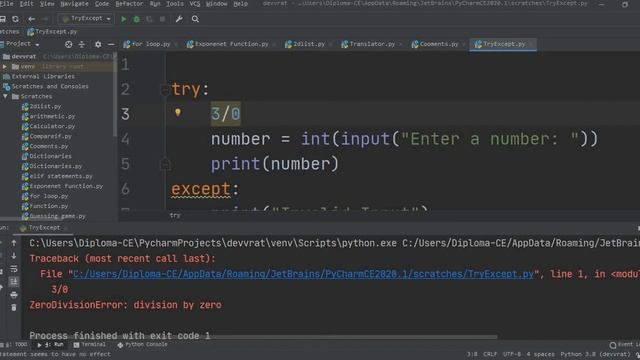Screen dimensions: 640x360
Task: Click the Run tool window button
Action: click(51, 345)
